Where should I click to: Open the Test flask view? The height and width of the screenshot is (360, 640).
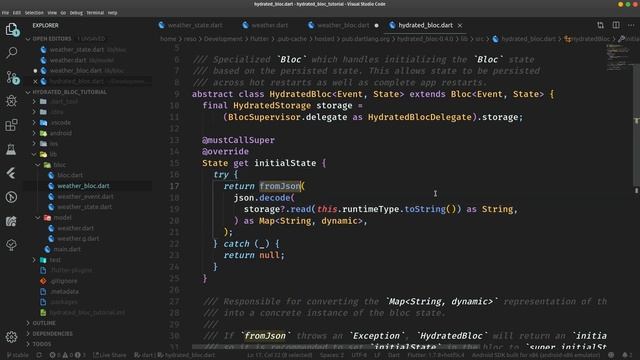(x=11, y=149)
